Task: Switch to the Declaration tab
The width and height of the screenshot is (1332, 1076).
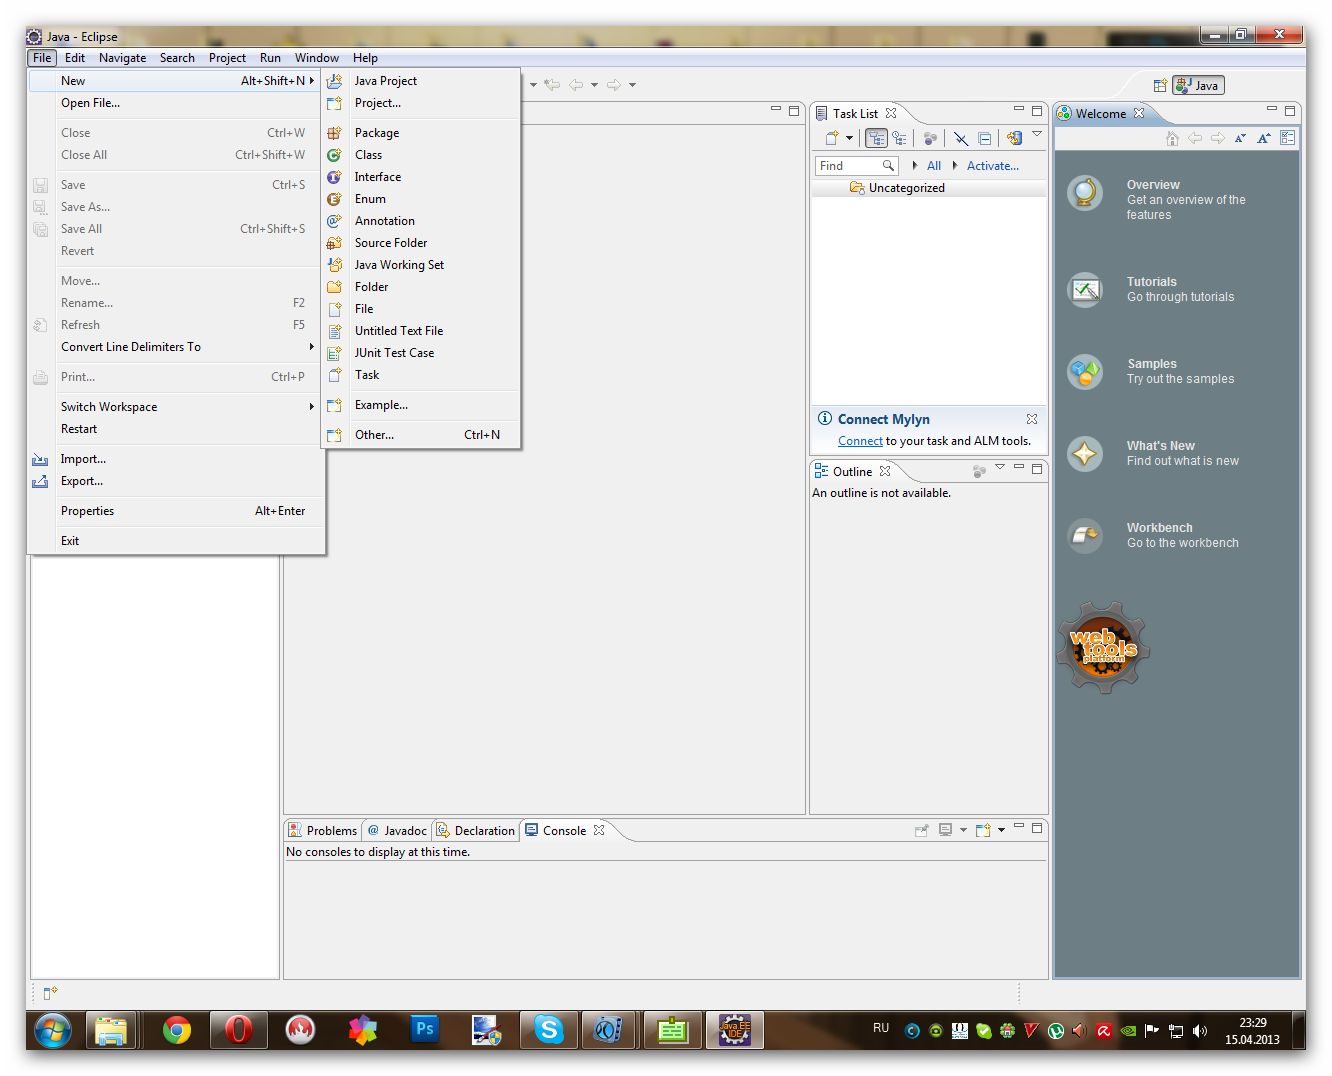Action: [475, 831]
